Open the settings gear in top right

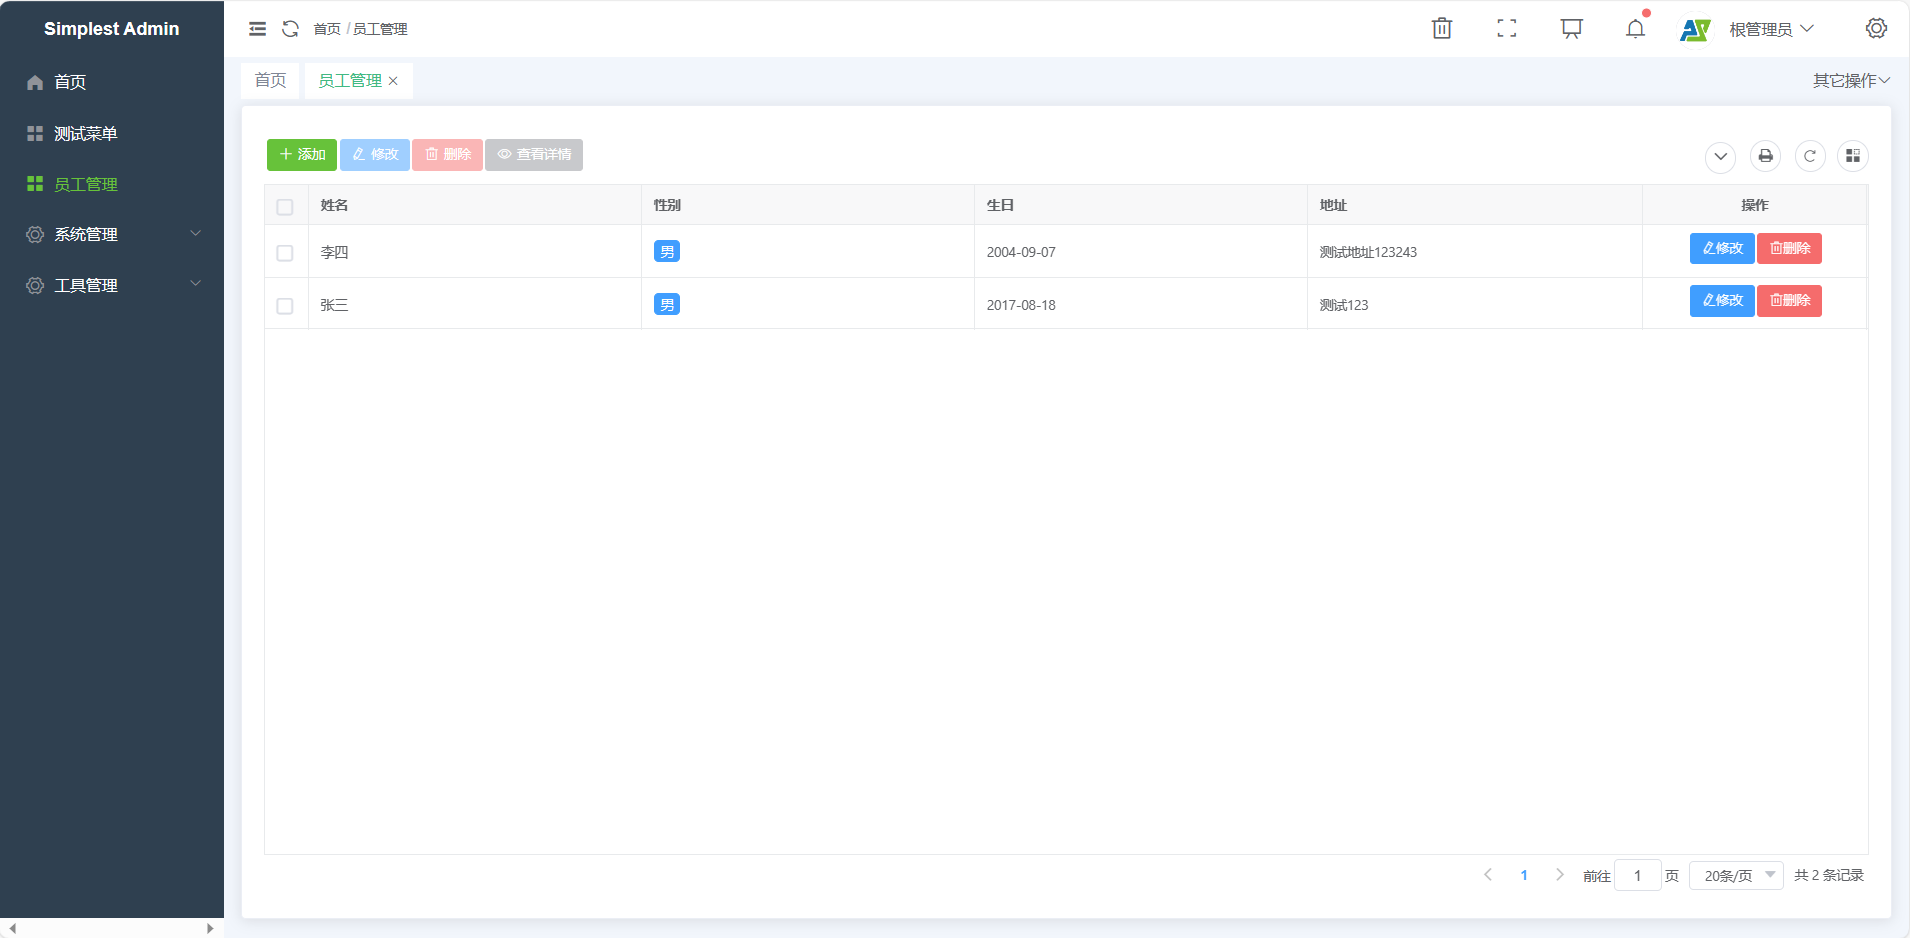coord(1876,29)
